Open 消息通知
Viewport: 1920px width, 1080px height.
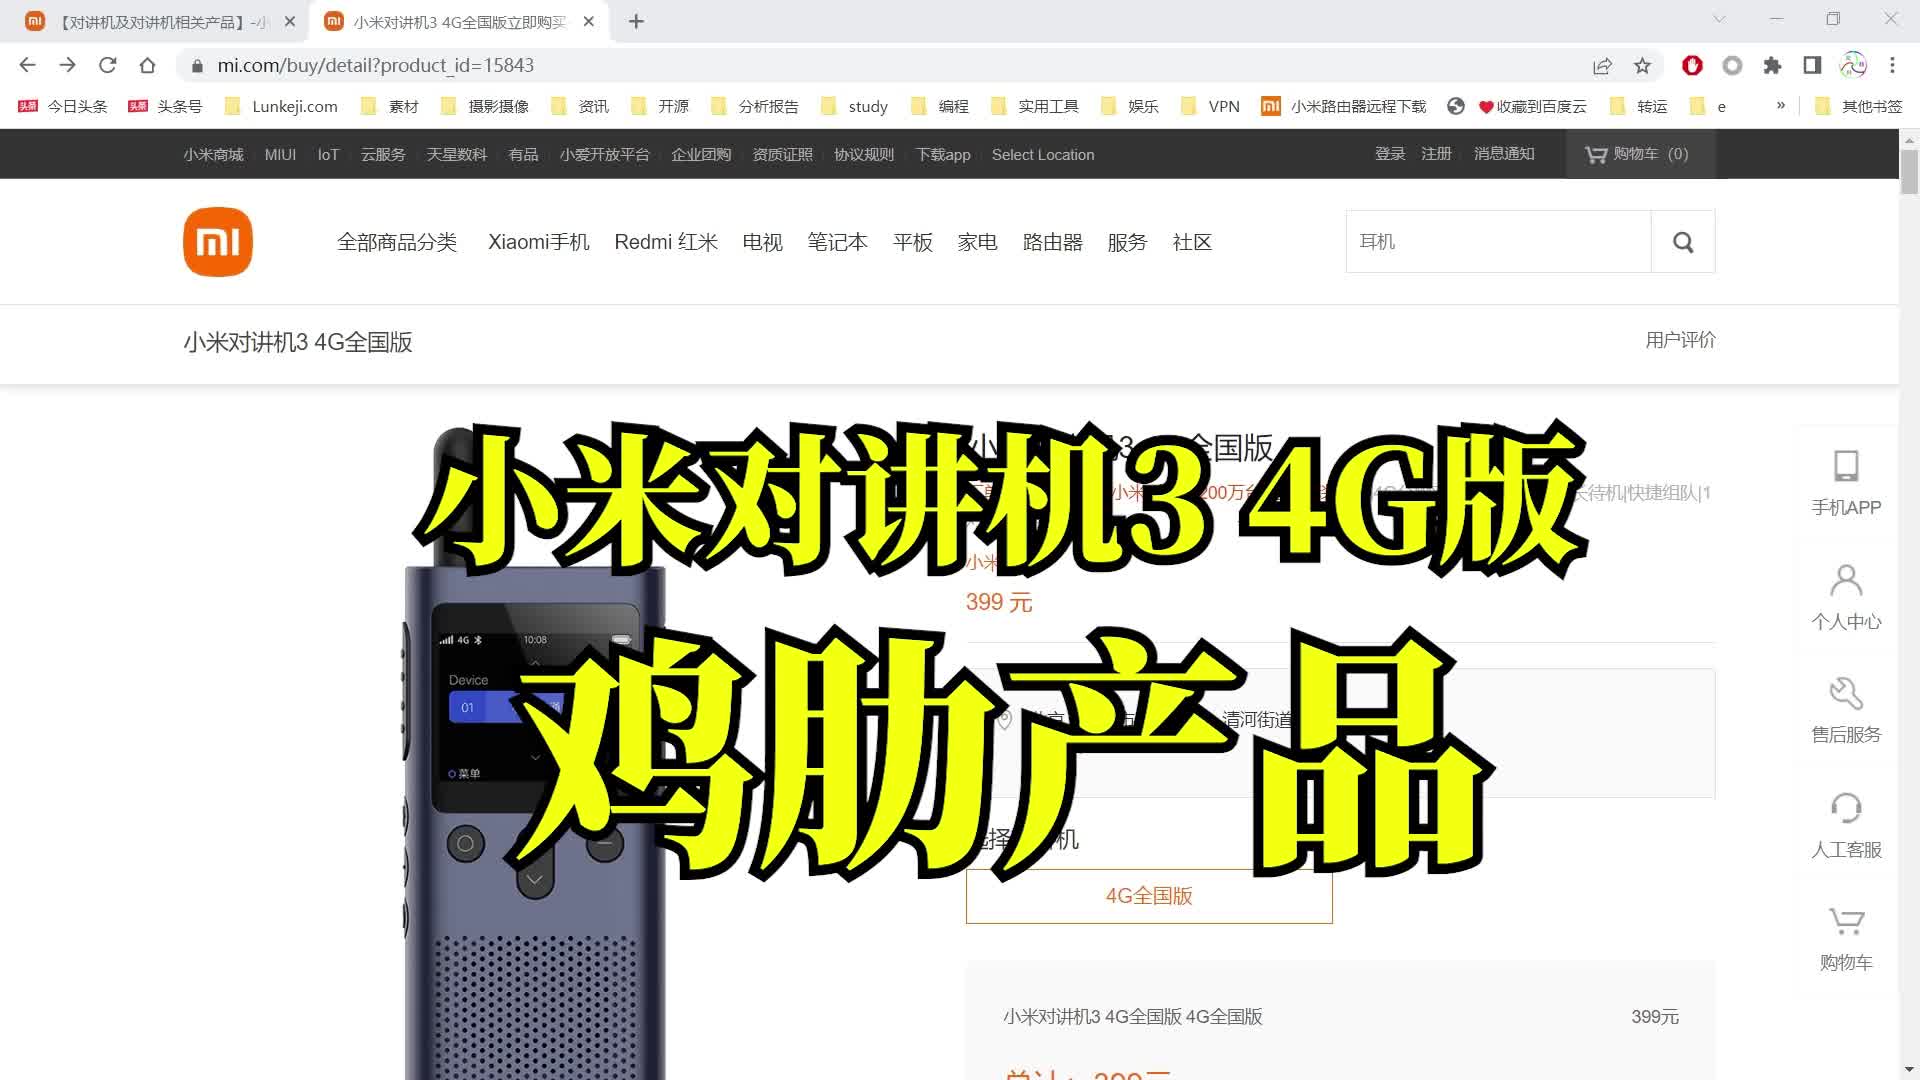click(x=1504, y=153)
